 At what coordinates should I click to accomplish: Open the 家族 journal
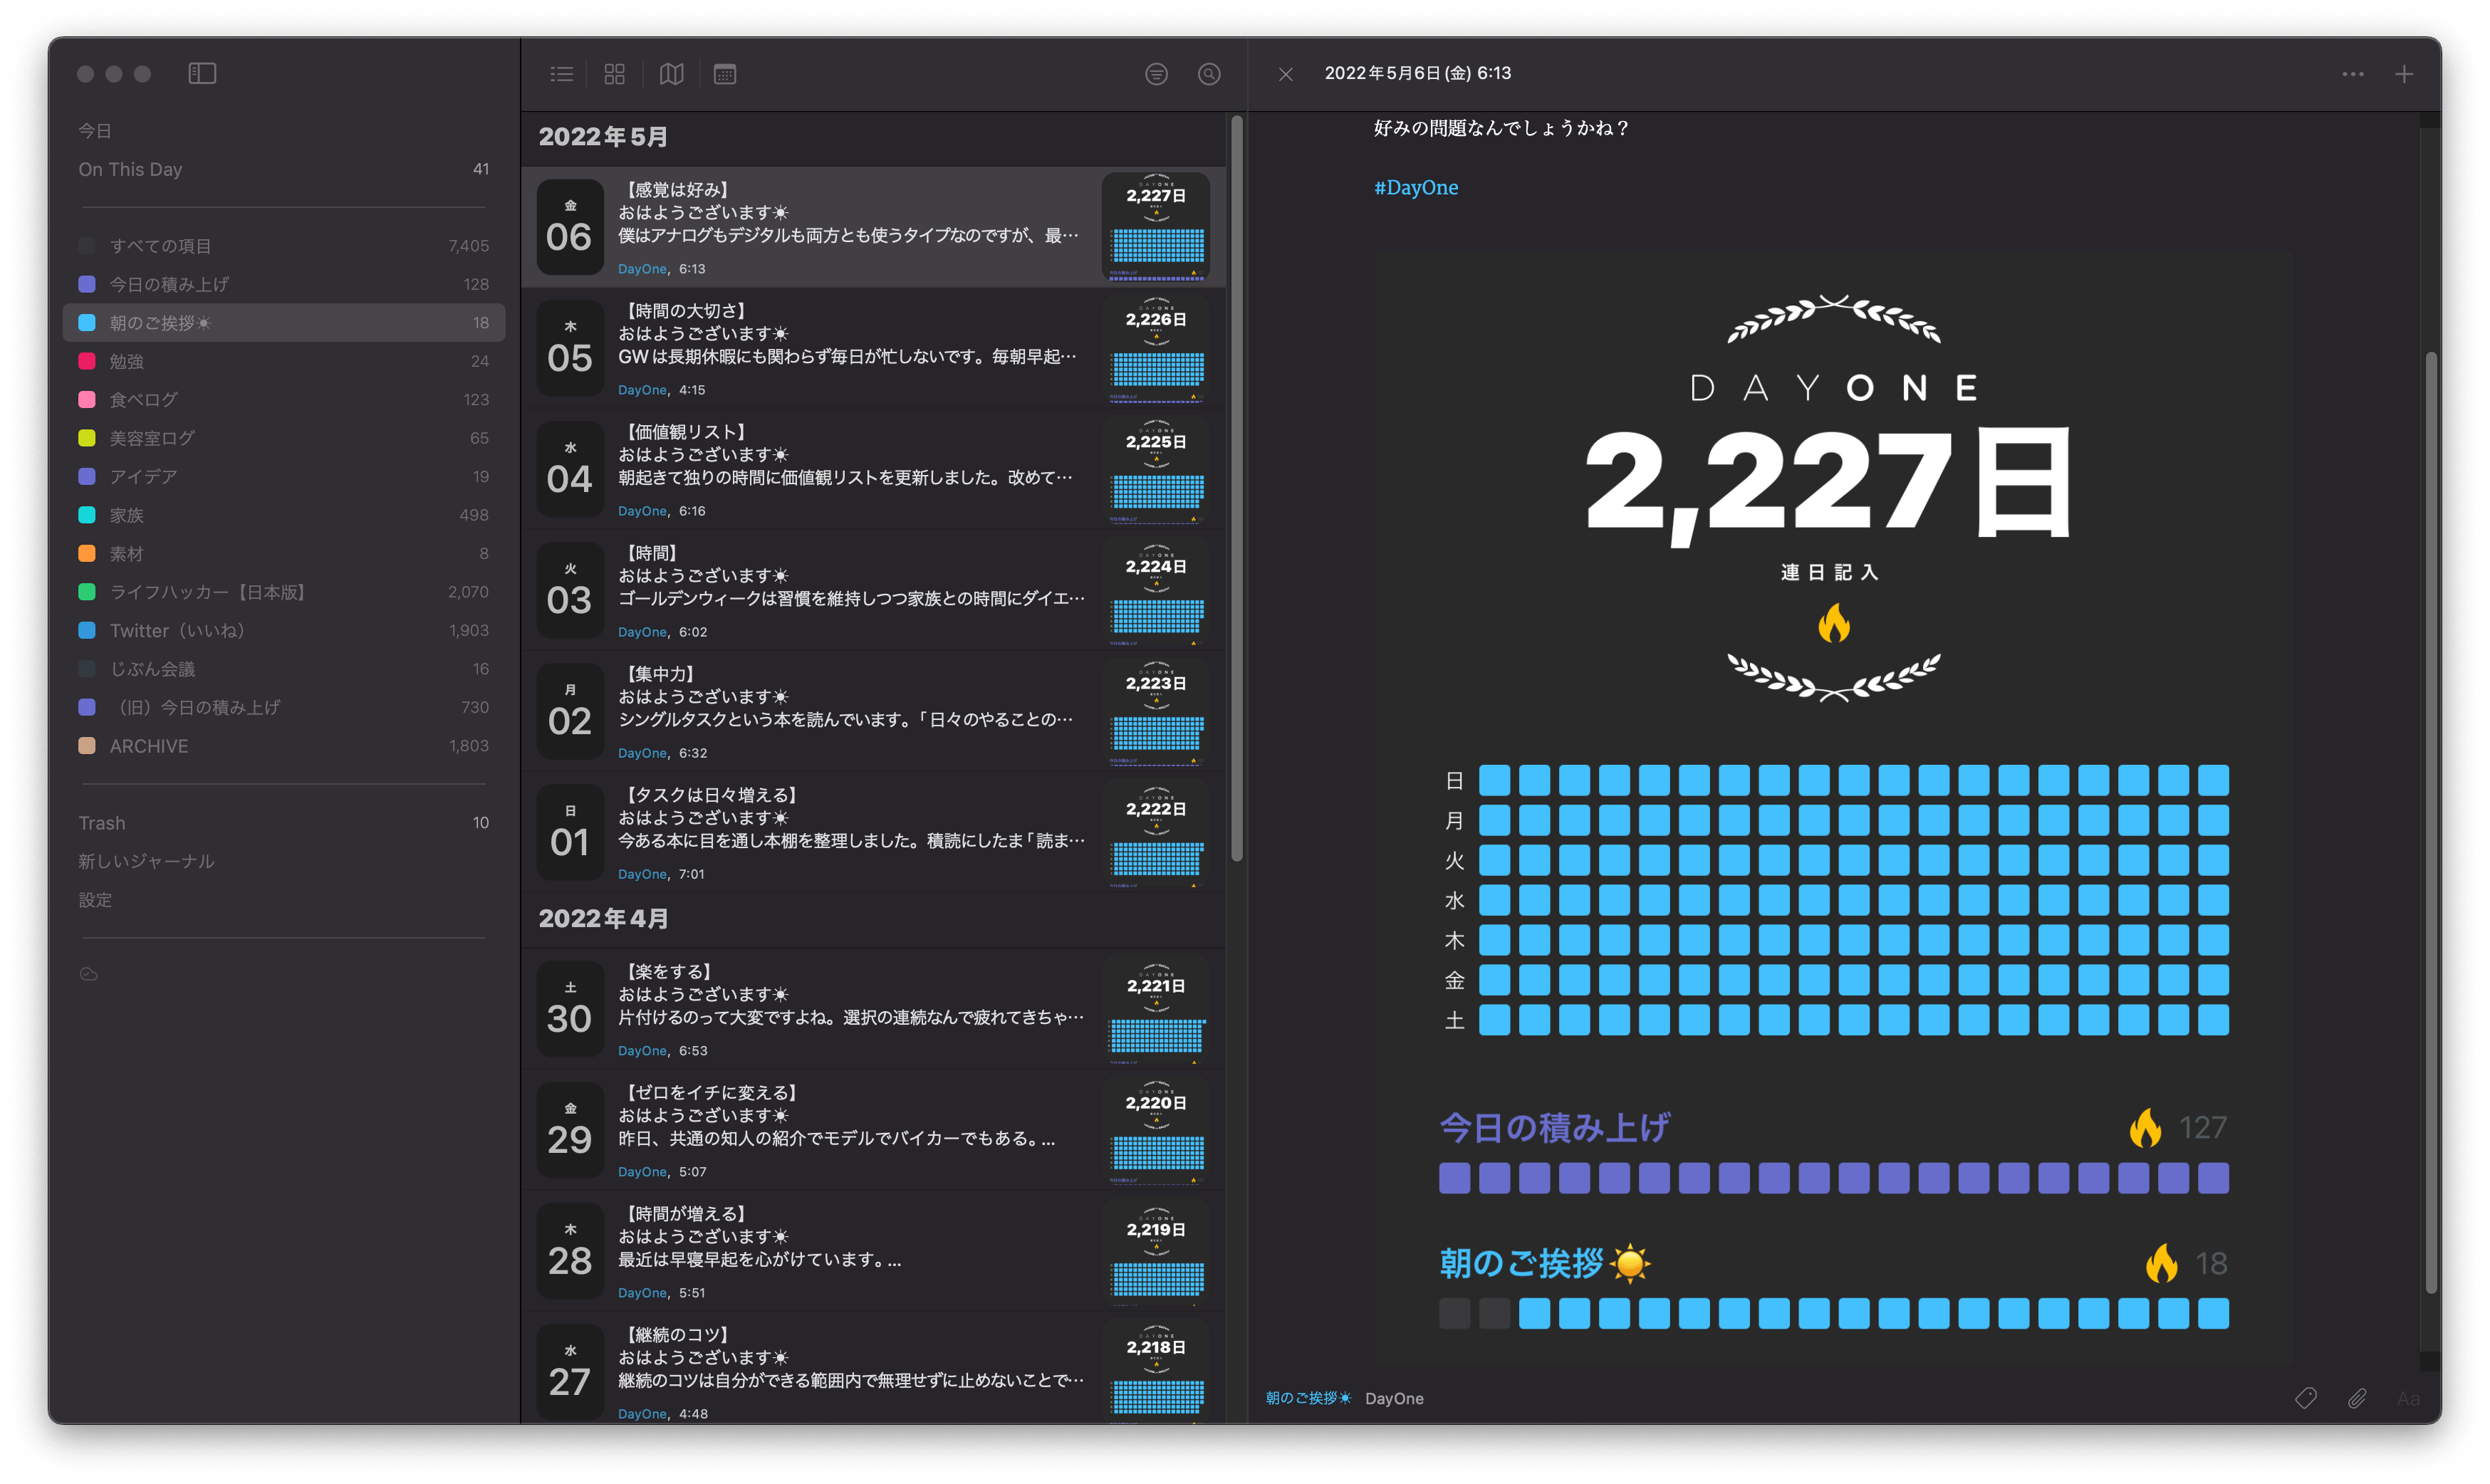[x=284, y=515]
